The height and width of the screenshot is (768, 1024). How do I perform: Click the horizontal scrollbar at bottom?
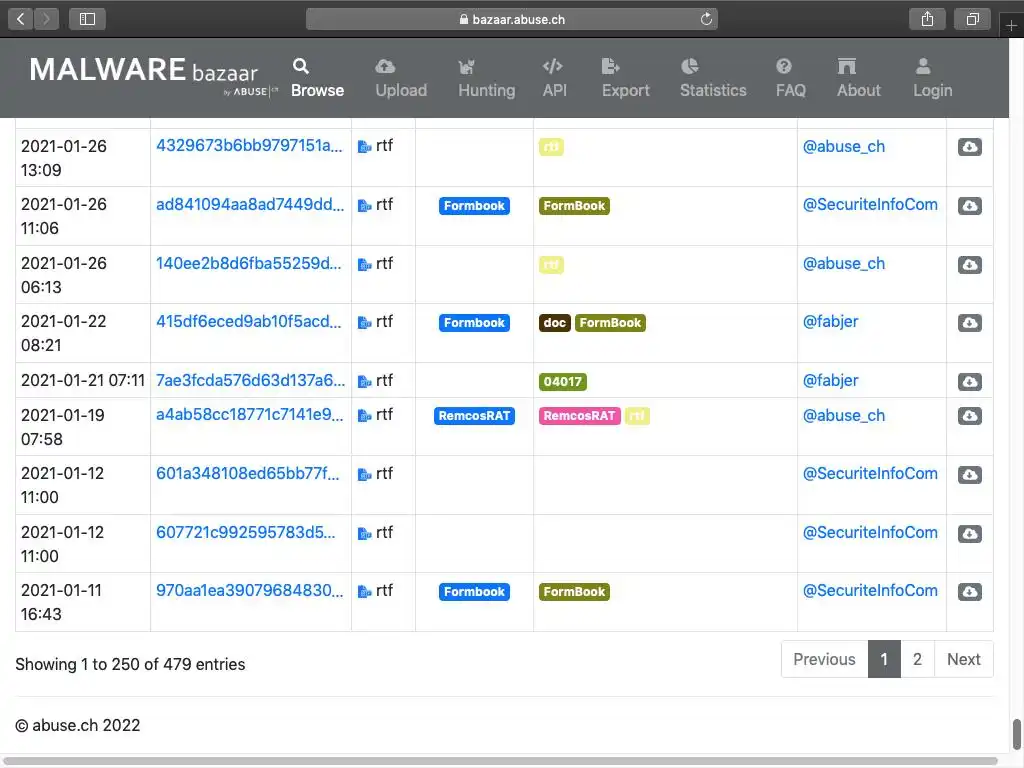(500, 761)
